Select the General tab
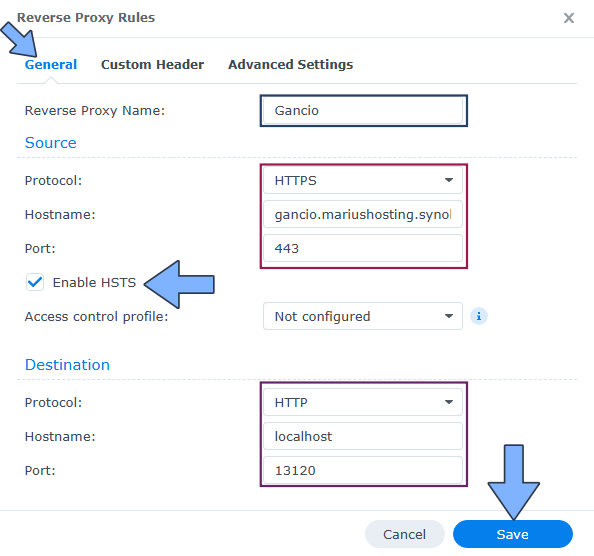The height and width of the screenshot is (556, 594). [51, 64]
